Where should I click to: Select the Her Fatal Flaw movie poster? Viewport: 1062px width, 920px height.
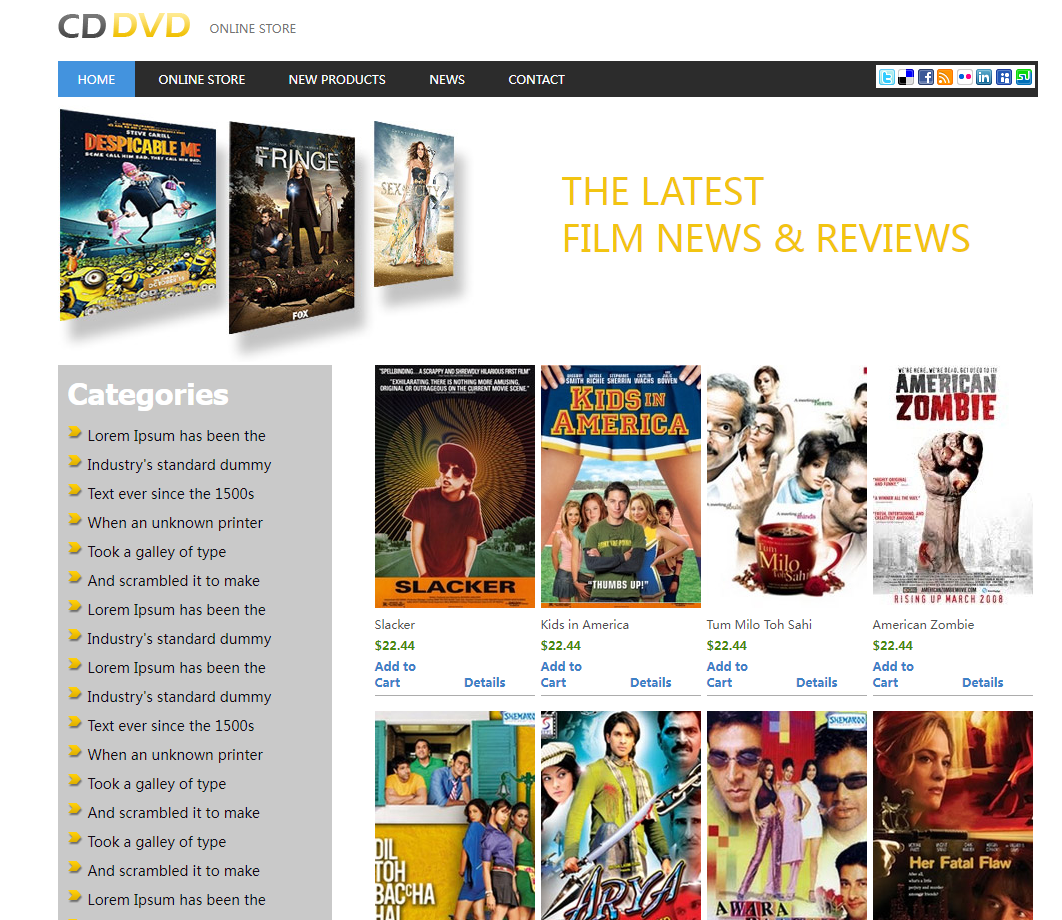point(952,815)
